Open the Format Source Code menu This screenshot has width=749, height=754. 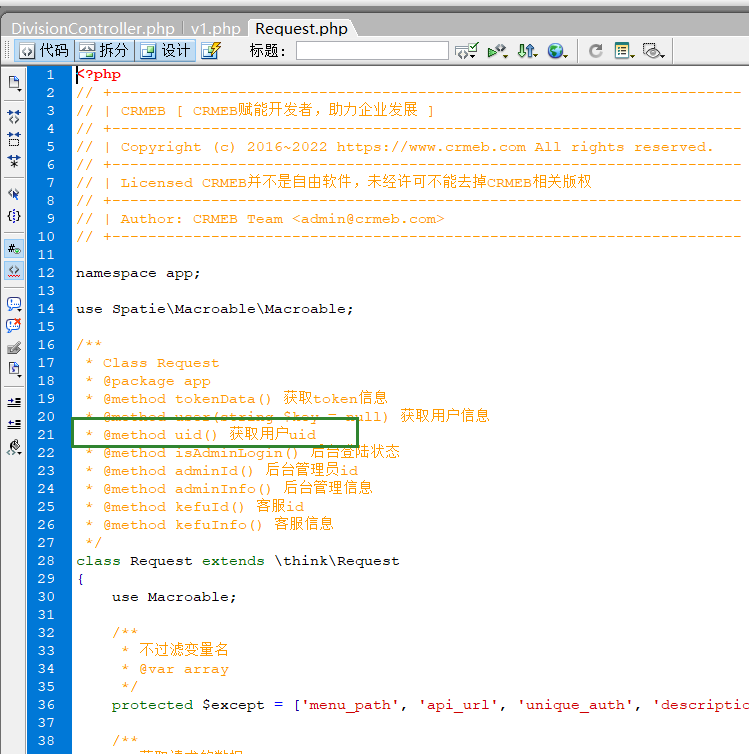pyautogui.click(x=14, y=447)
